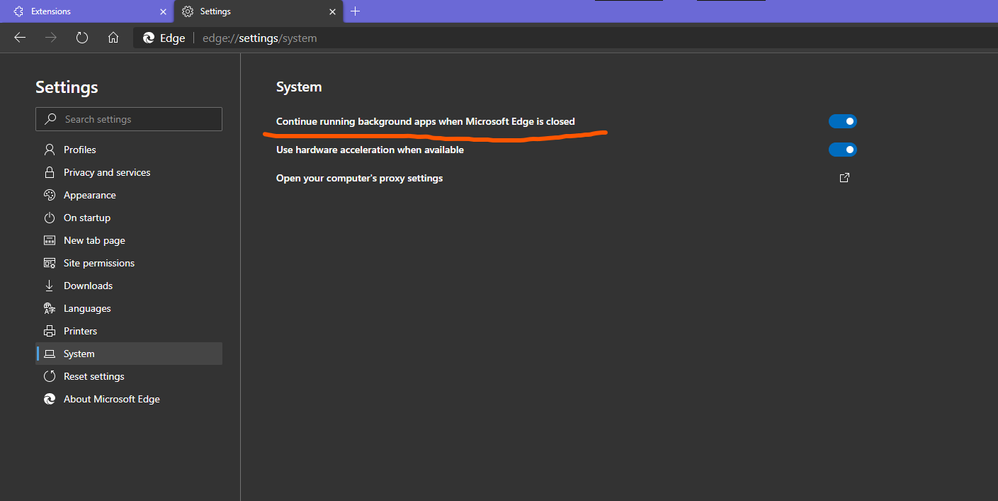Viewport: 998px width, 501px height.
Task: Open Languages settings
Action: pos(129,308)
